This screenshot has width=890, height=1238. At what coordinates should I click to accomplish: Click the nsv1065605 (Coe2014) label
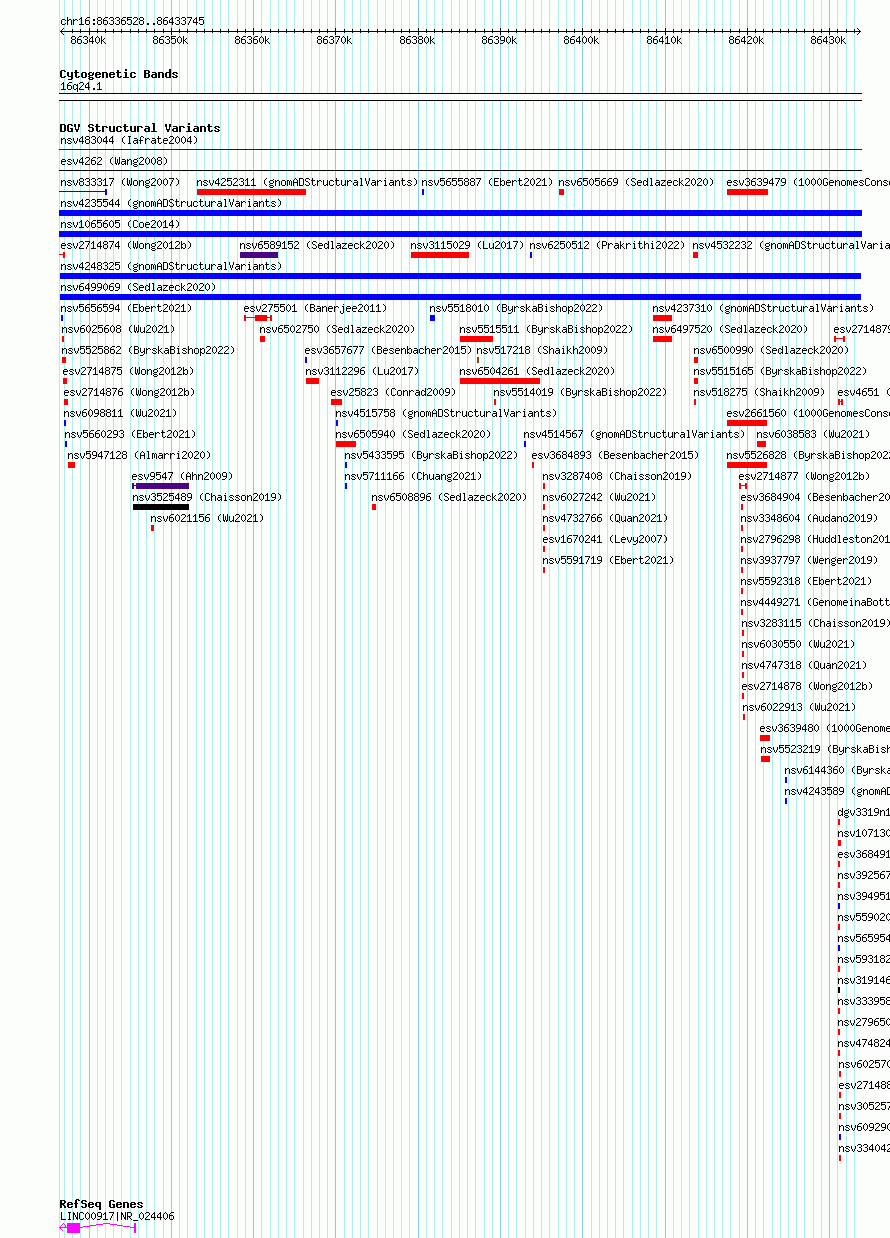120,224
